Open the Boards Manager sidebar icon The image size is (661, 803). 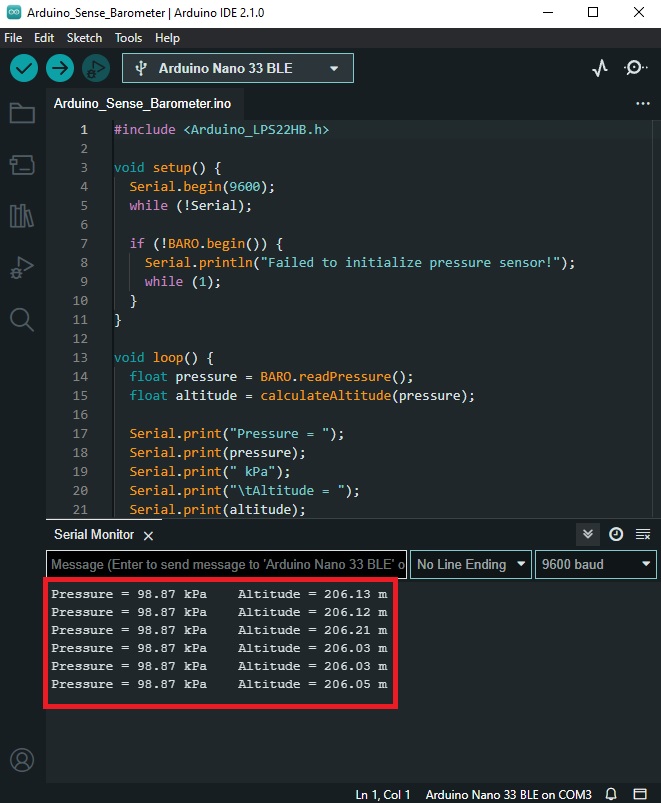click(x=22, y=165)
